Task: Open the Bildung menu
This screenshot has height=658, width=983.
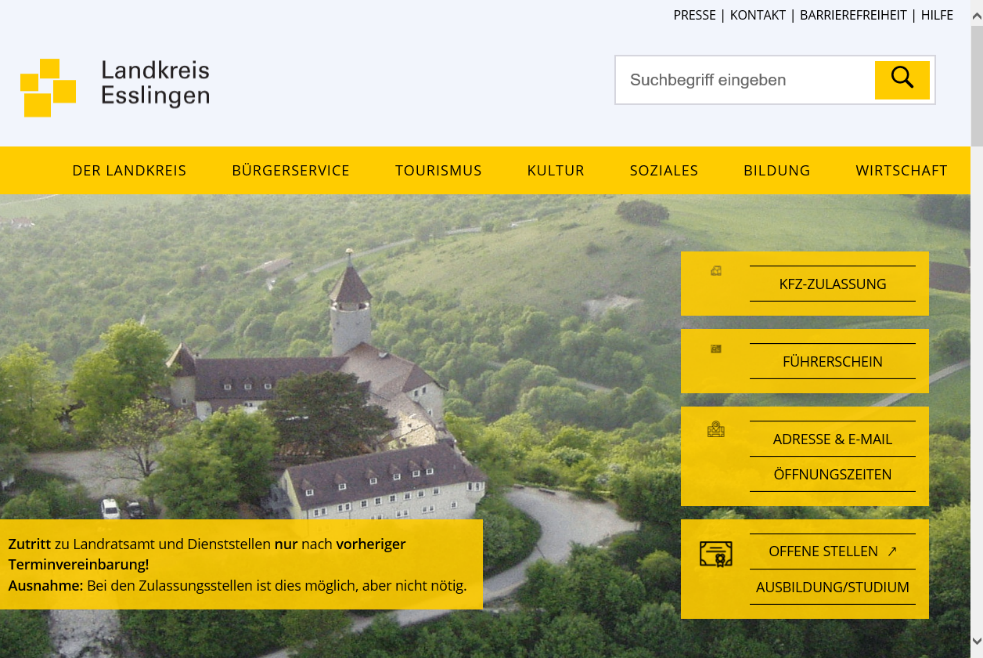Action: [777, 170]
